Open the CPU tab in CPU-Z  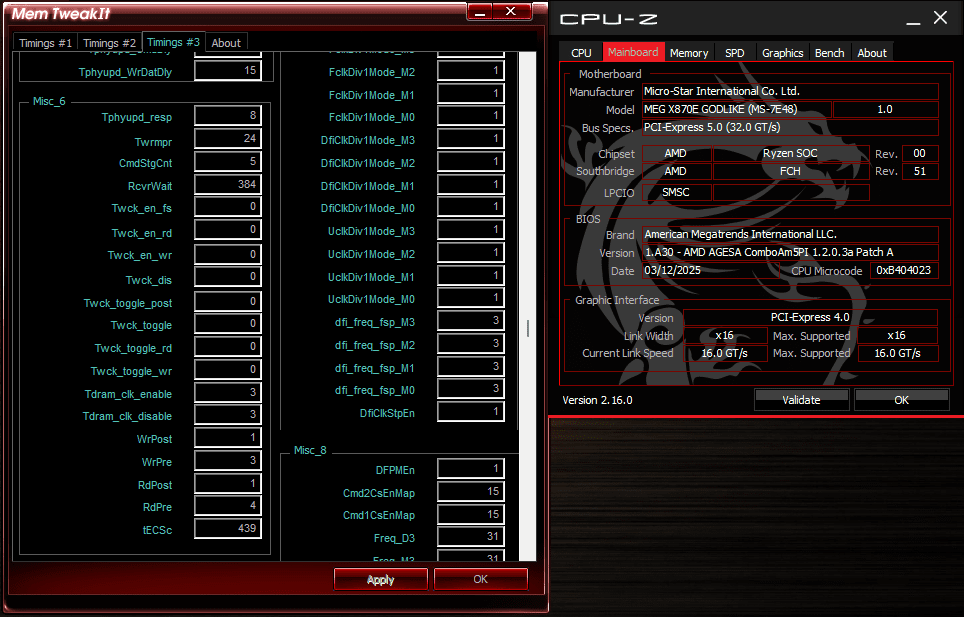pyautogui.click(x=581, y=53)
